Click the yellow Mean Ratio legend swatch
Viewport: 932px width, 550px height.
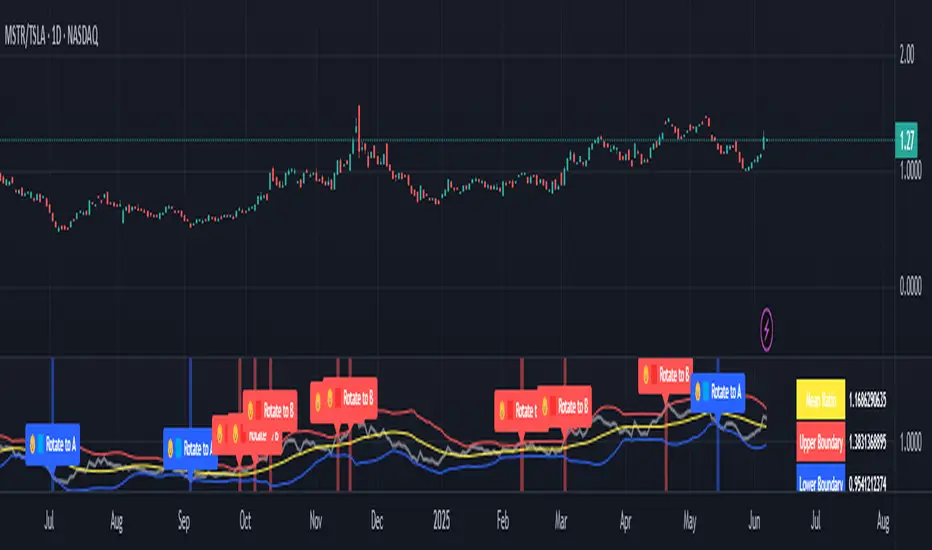point(820,400)
